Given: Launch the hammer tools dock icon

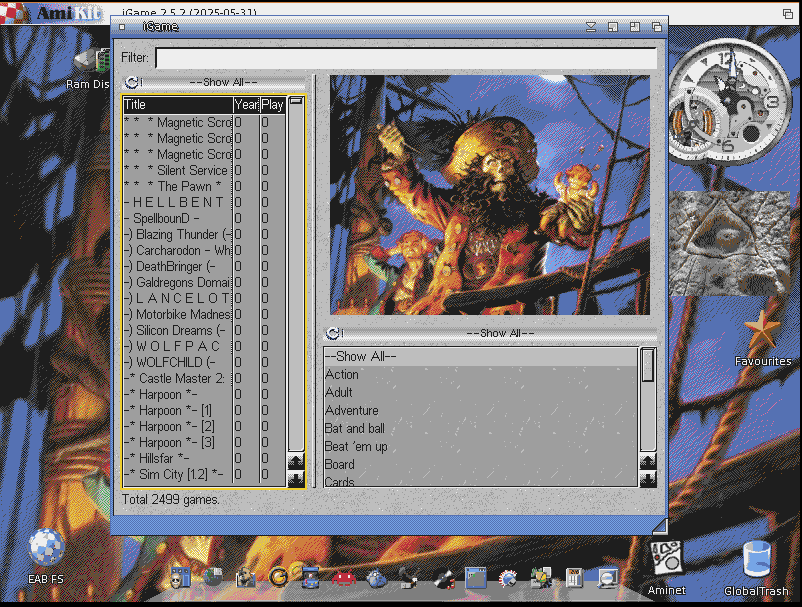Looking at the screenshot, I should pos(408,578).
